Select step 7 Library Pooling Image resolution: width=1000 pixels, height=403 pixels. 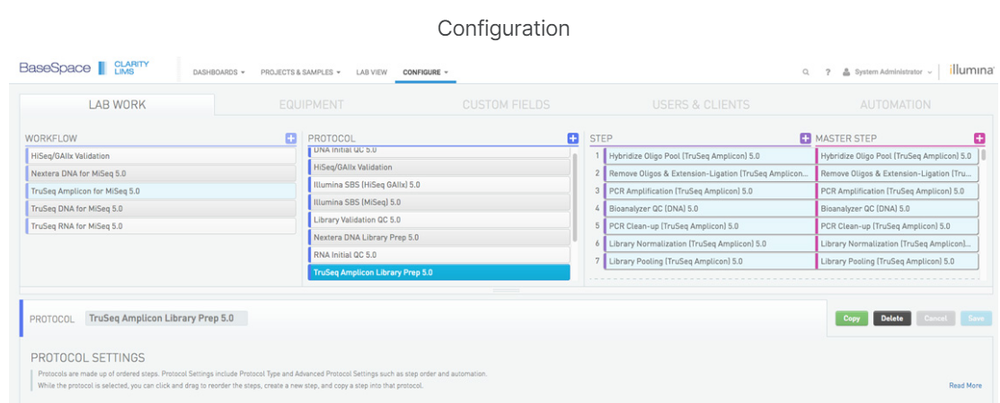tap(709, 261)
